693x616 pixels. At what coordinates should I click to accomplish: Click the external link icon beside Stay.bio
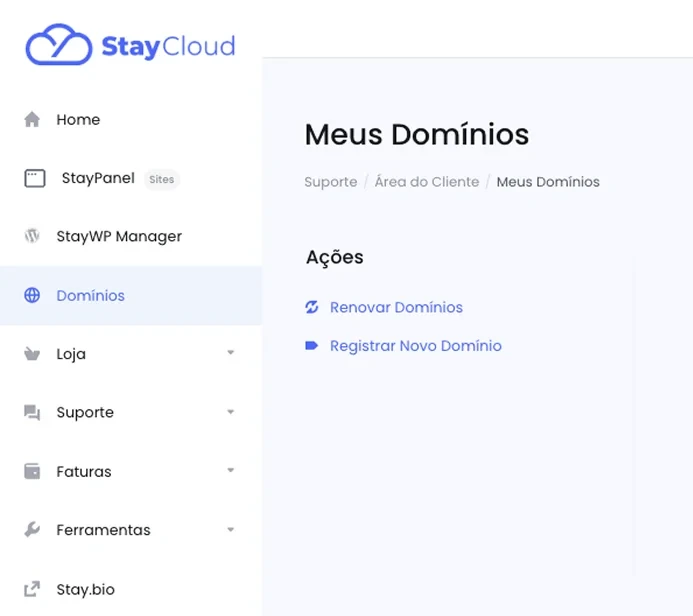click(x=32, y=589)
